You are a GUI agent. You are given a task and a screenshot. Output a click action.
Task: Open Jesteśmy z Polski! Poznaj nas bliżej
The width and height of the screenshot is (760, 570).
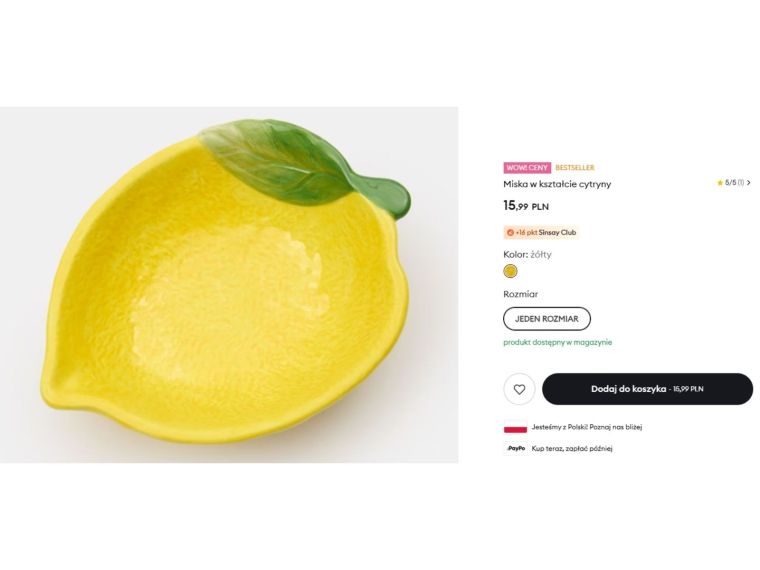(587, 427)
